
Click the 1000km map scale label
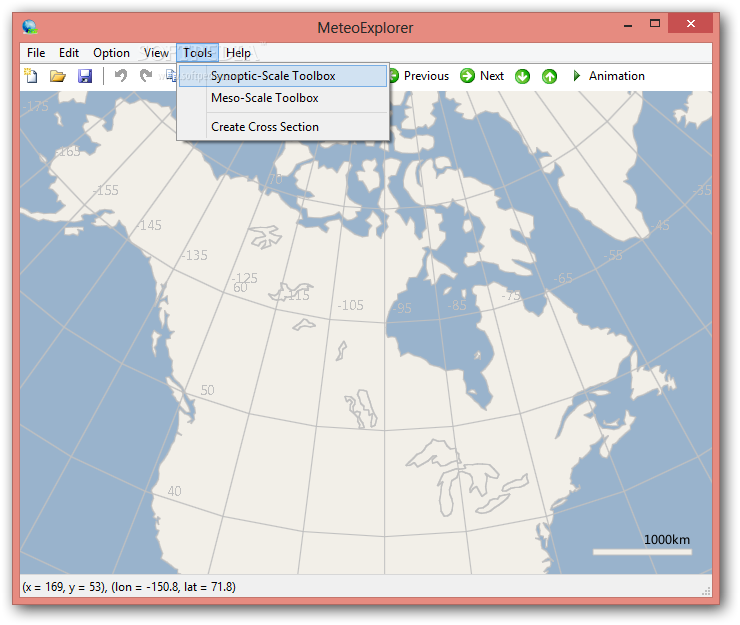tap(666, 540)
